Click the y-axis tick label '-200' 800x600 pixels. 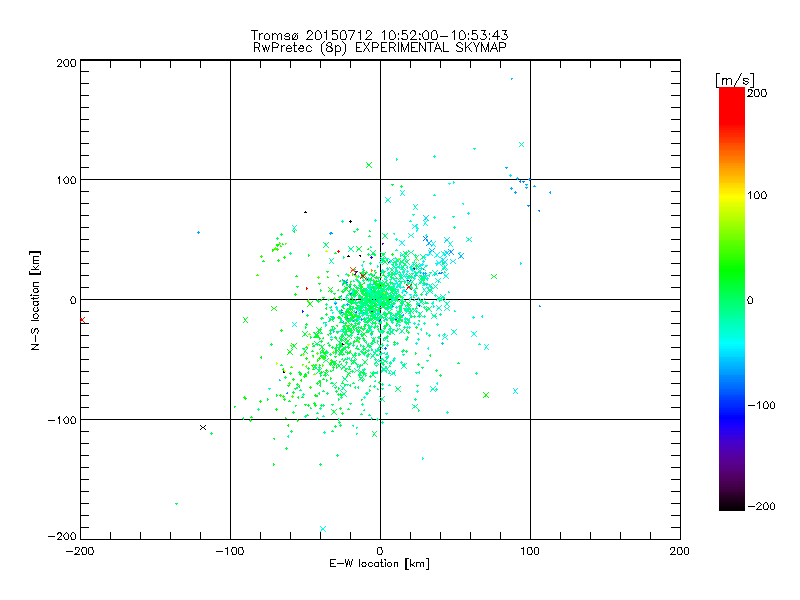click(x=62, y=536)
